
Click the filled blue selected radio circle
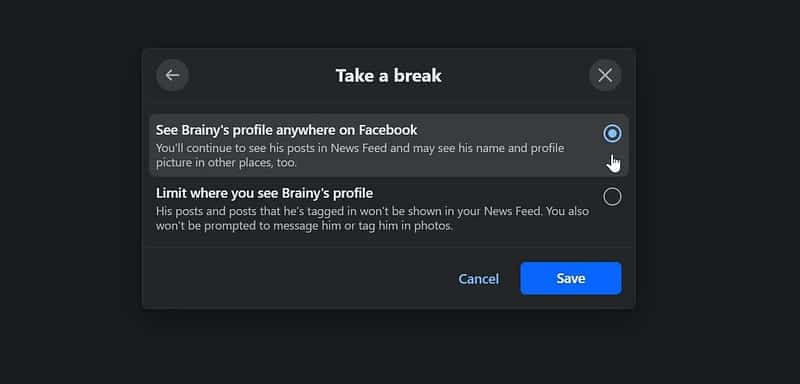612,134
